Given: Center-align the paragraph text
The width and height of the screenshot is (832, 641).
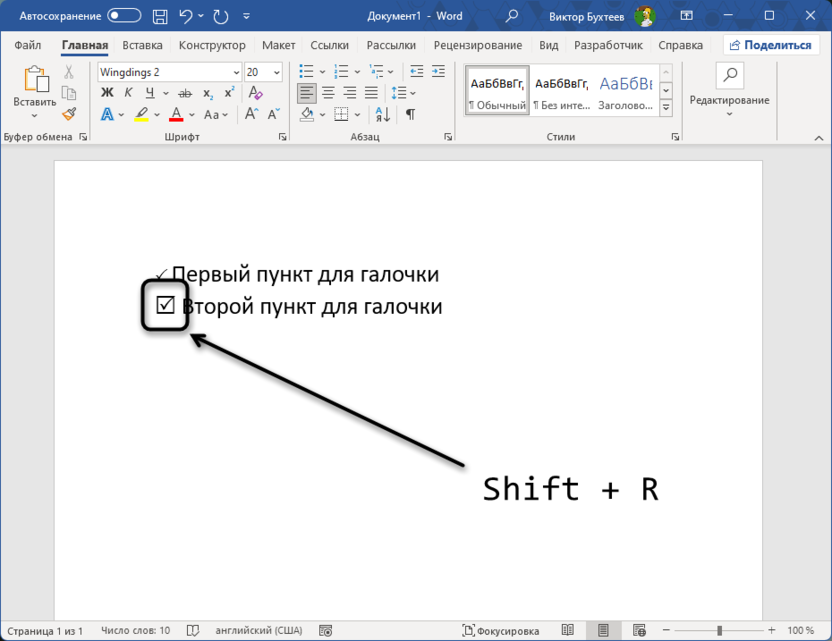Looking at the screenshot, I should [328, 93].
